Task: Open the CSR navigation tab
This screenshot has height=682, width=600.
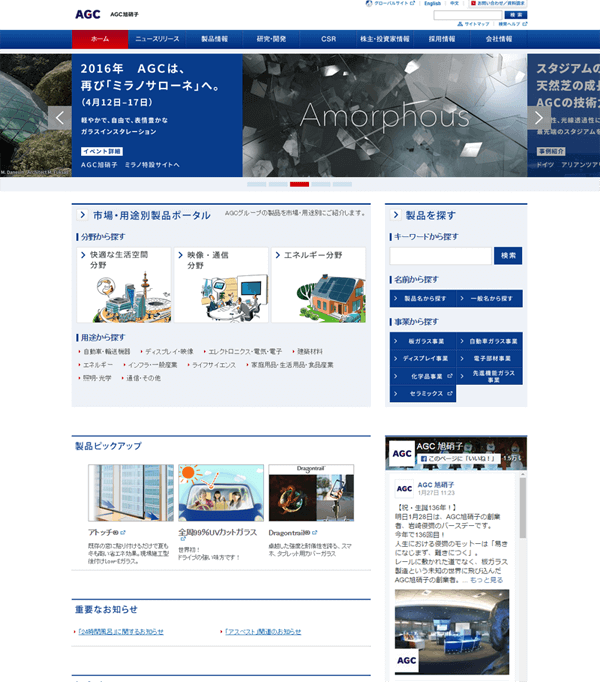Action: [x=328, y=39]
